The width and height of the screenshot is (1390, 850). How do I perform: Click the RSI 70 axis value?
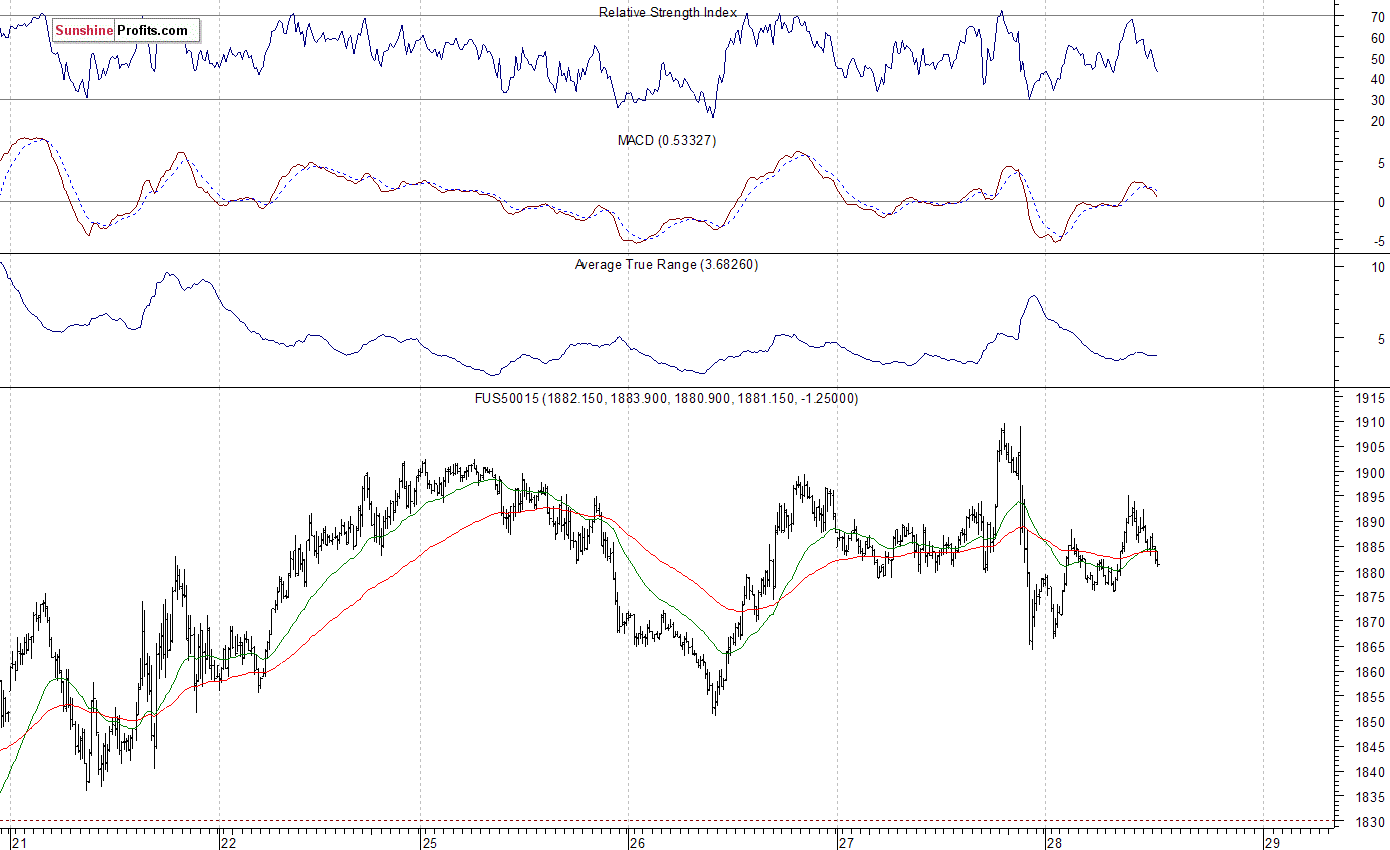pos(1379,17)
